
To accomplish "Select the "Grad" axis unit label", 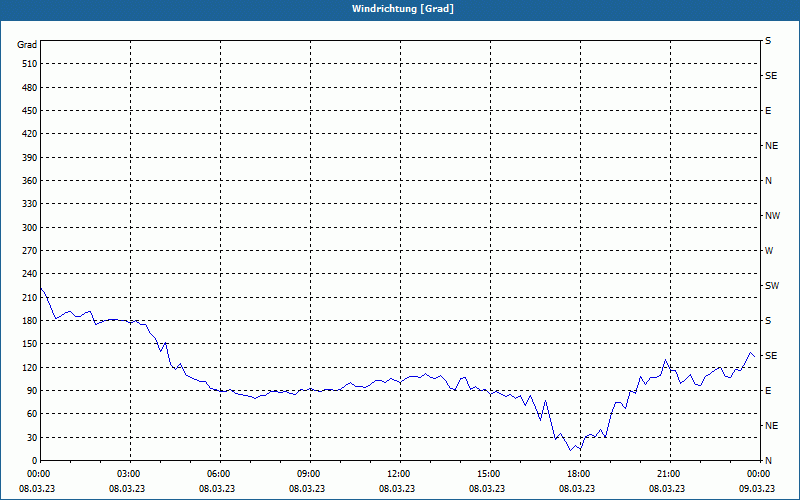I will tap(27, 45).
